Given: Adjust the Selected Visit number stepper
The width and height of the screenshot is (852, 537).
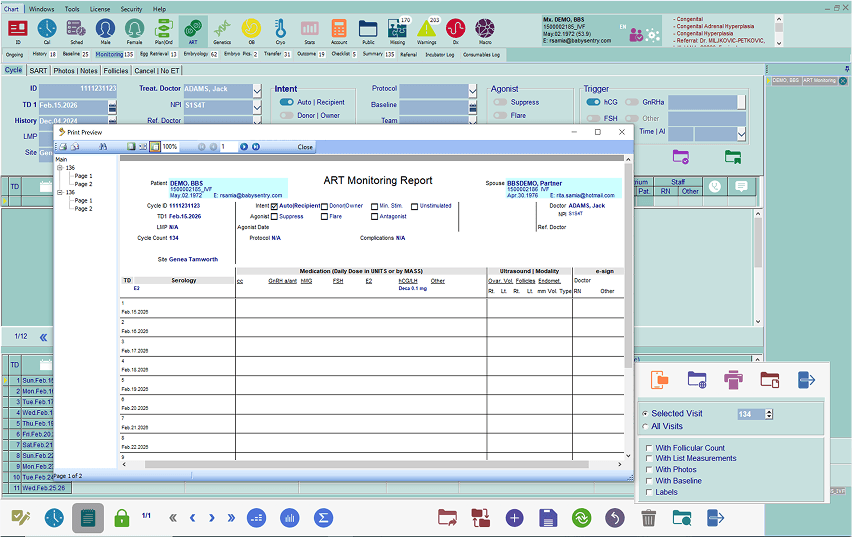Looking at the screenshot, I should (x=769, y=414).
